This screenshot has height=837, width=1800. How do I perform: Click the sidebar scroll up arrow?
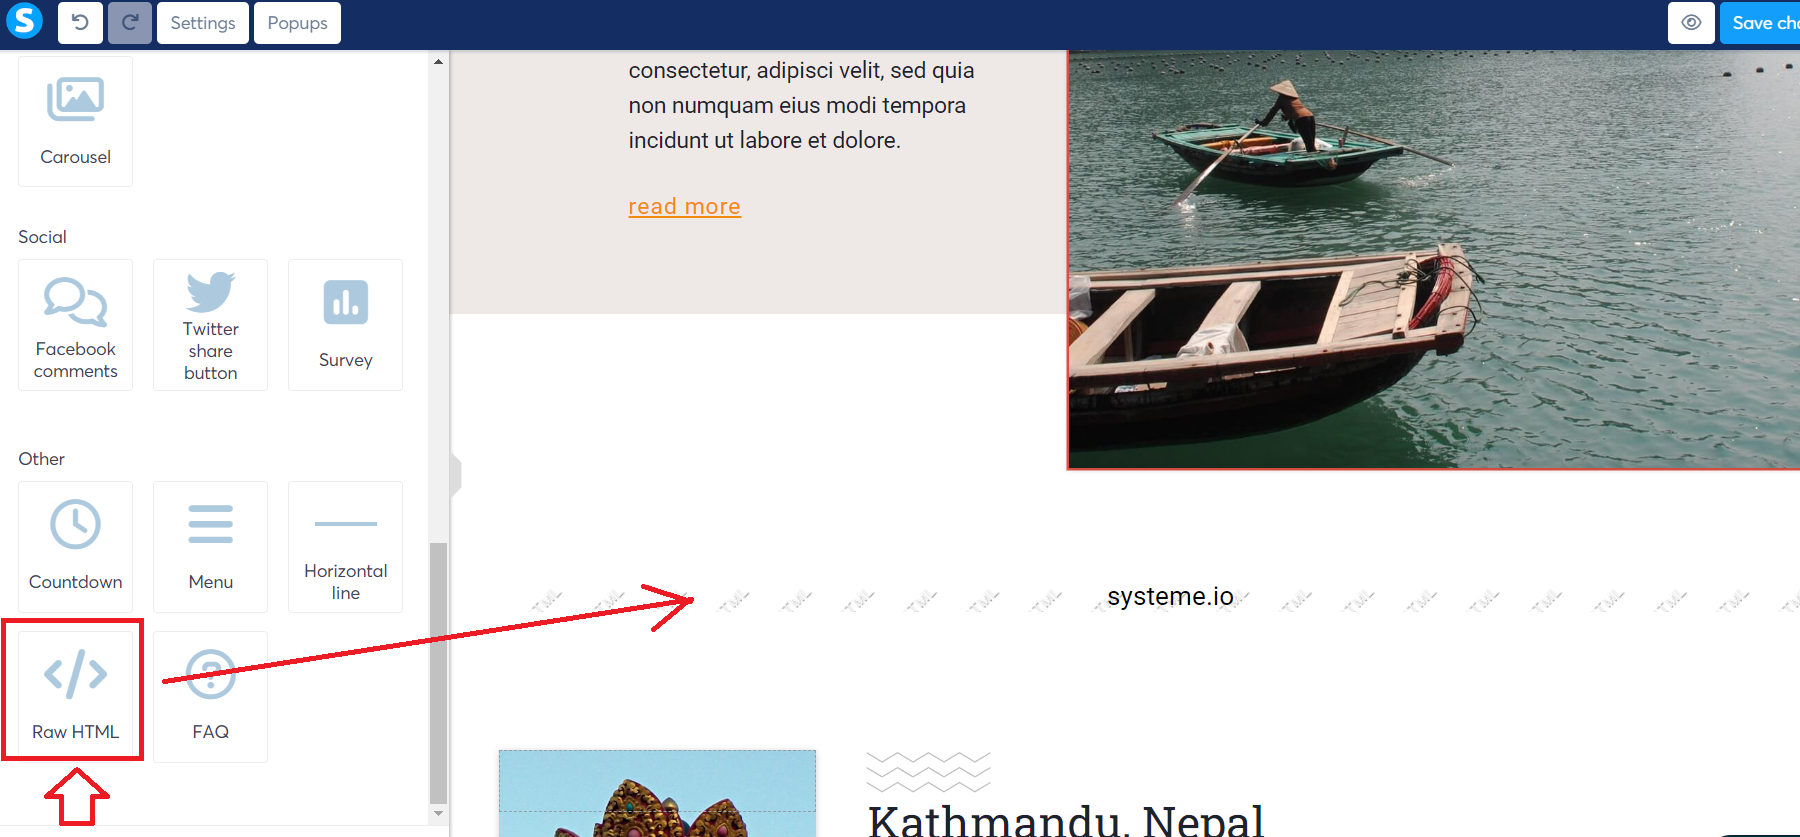click(x=438, y=62)
